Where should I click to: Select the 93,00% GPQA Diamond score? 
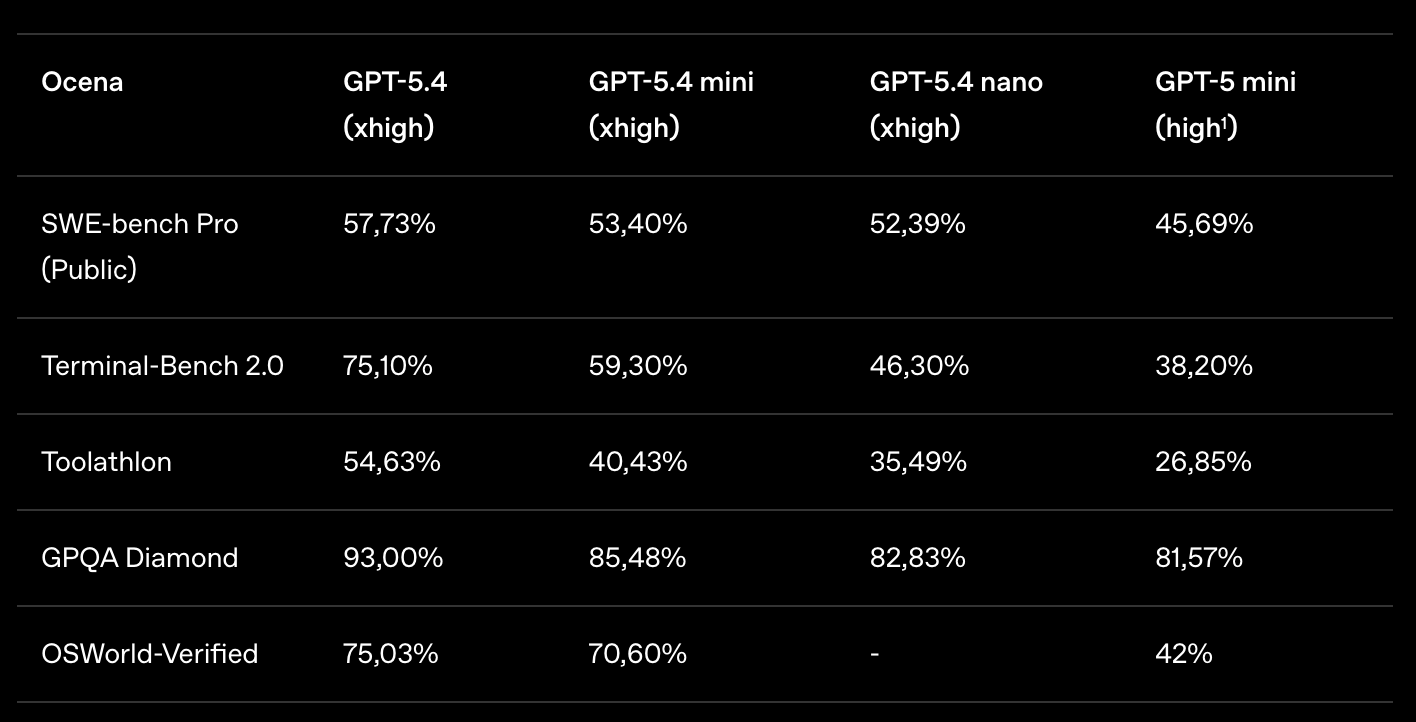[x=392, y=558]
